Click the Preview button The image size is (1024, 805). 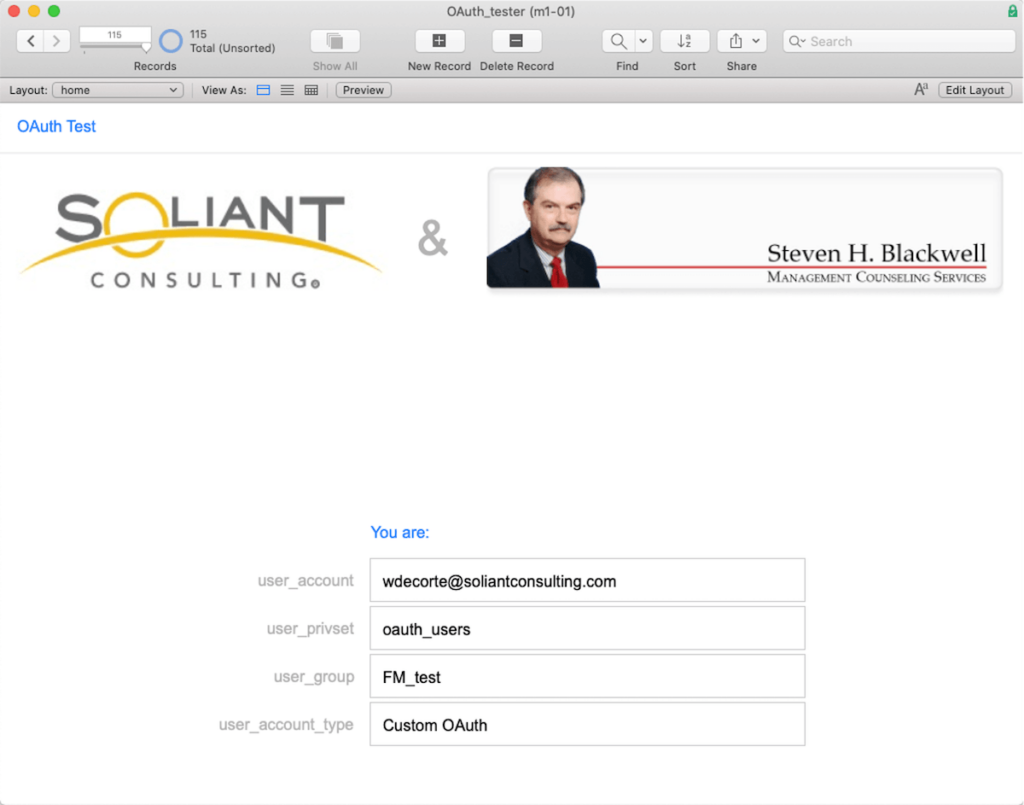[x=363, y=90]
